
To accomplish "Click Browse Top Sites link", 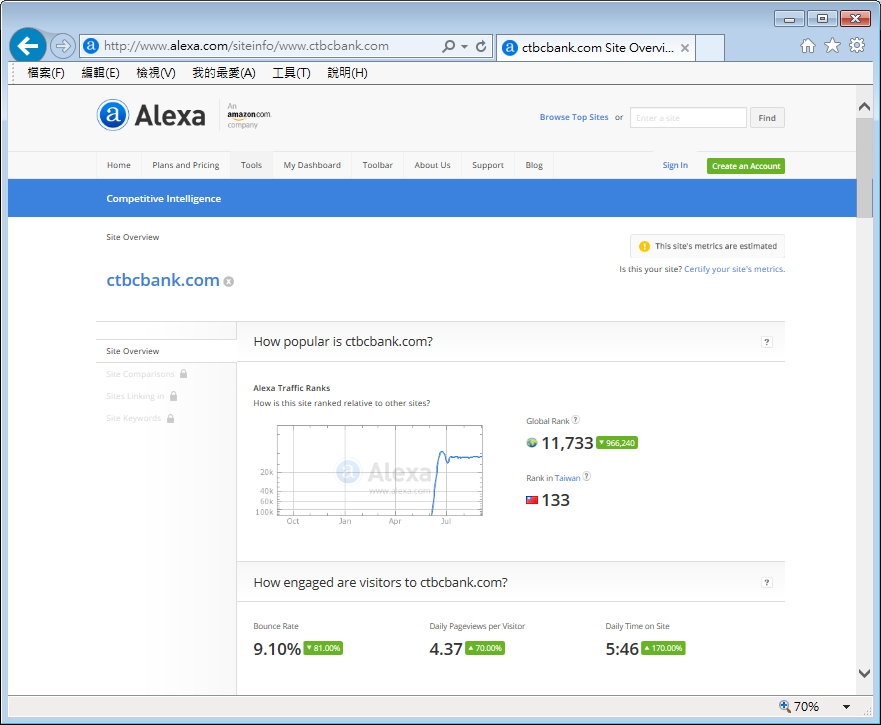I will coord(574,117).
